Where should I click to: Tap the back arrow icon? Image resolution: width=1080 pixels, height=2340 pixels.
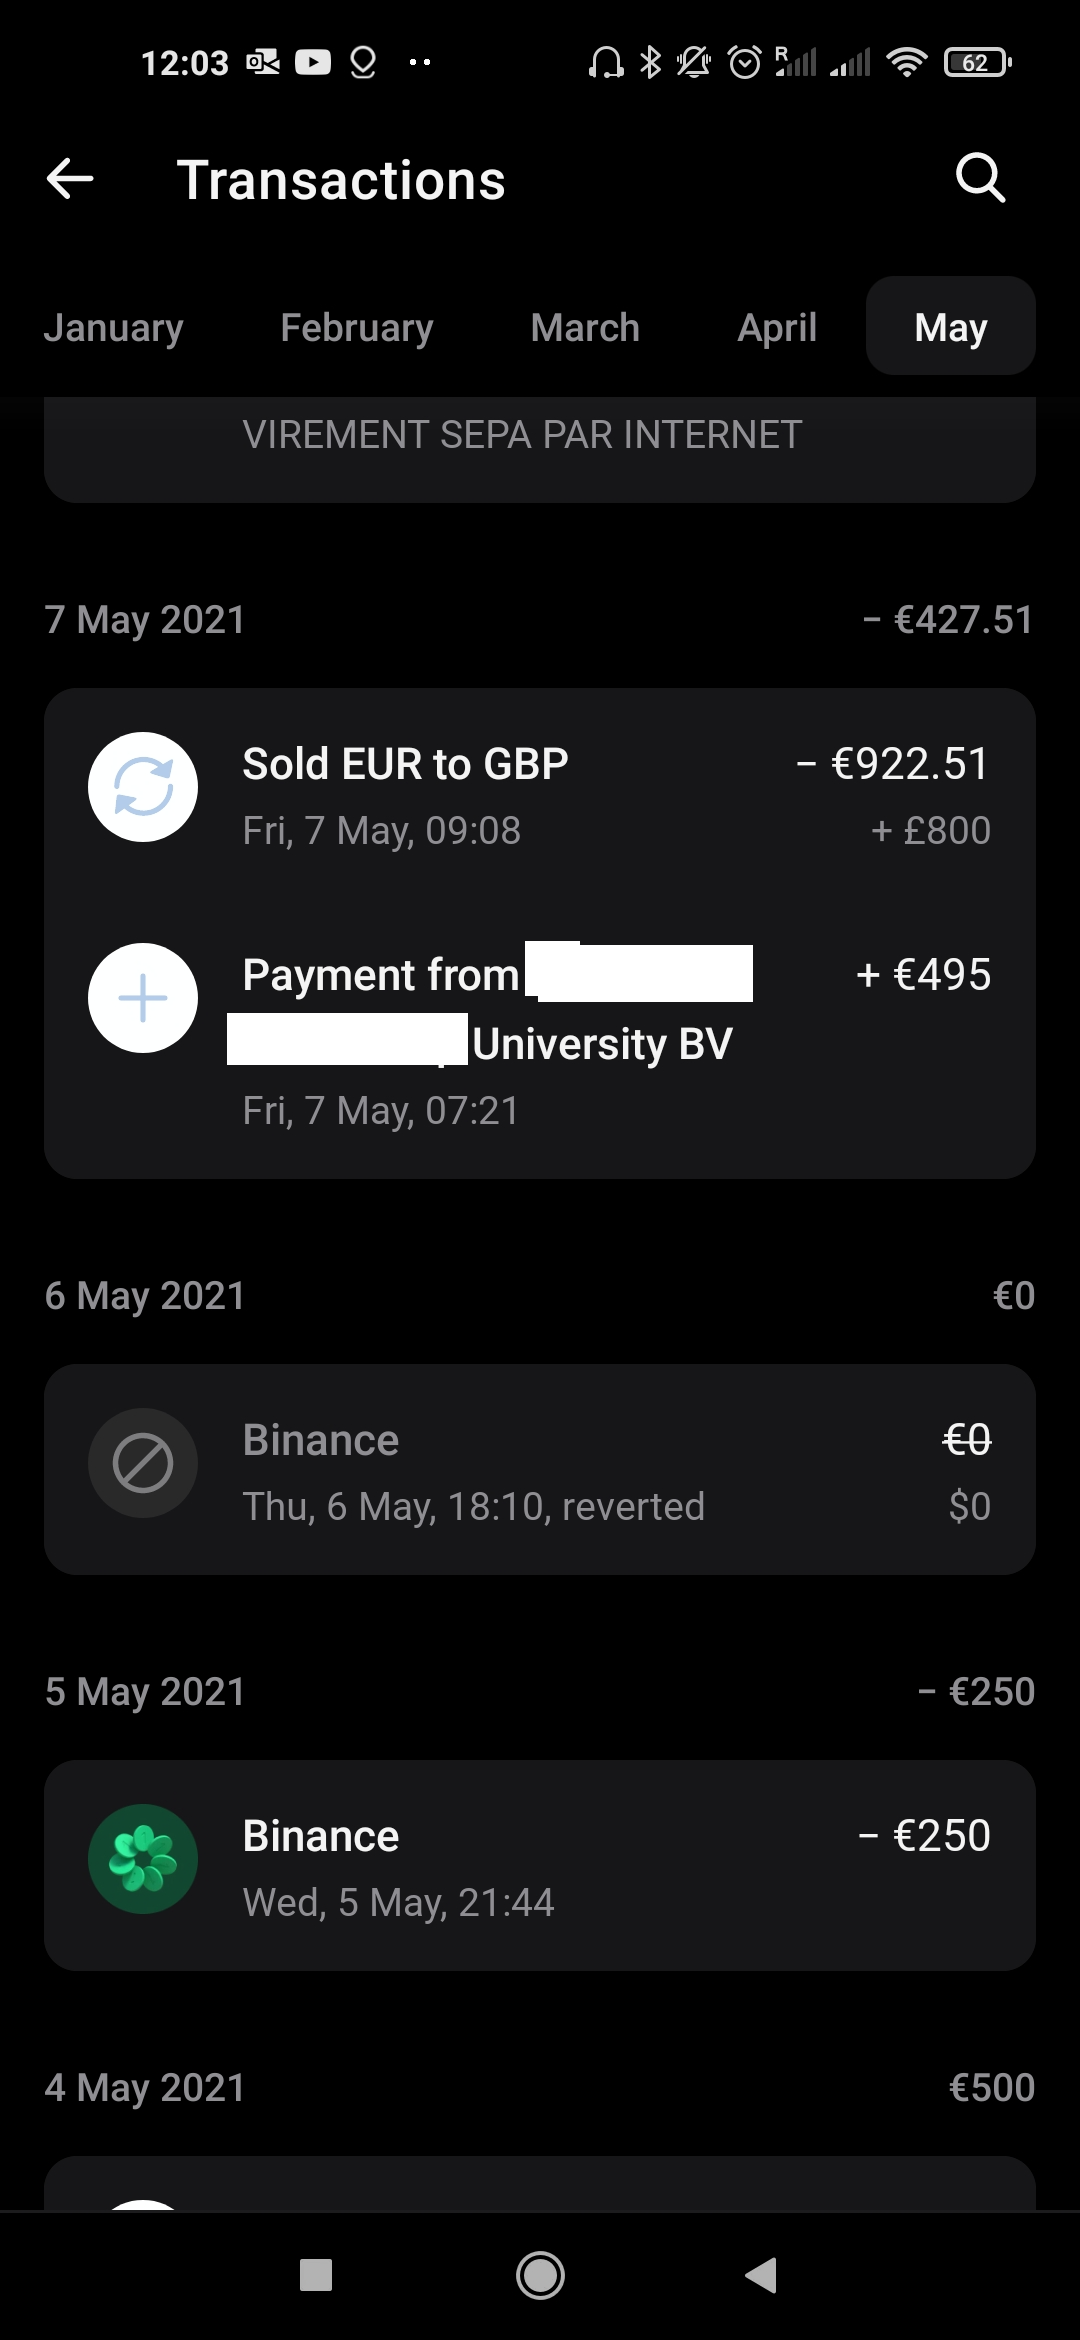pos(70,179)
